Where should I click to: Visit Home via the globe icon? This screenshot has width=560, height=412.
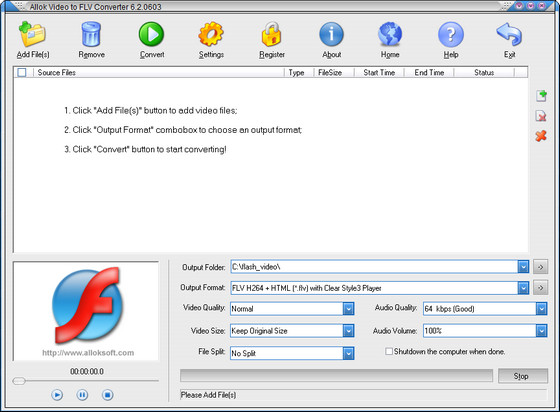point(390,34)
